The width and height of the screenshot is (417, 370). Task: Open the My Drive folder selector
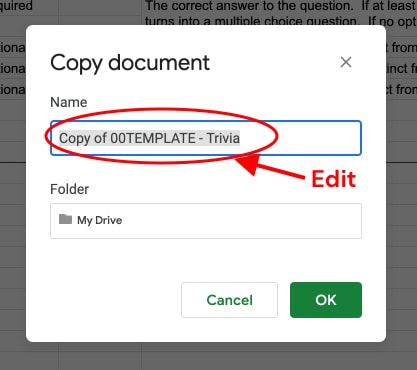click(206, 221)
